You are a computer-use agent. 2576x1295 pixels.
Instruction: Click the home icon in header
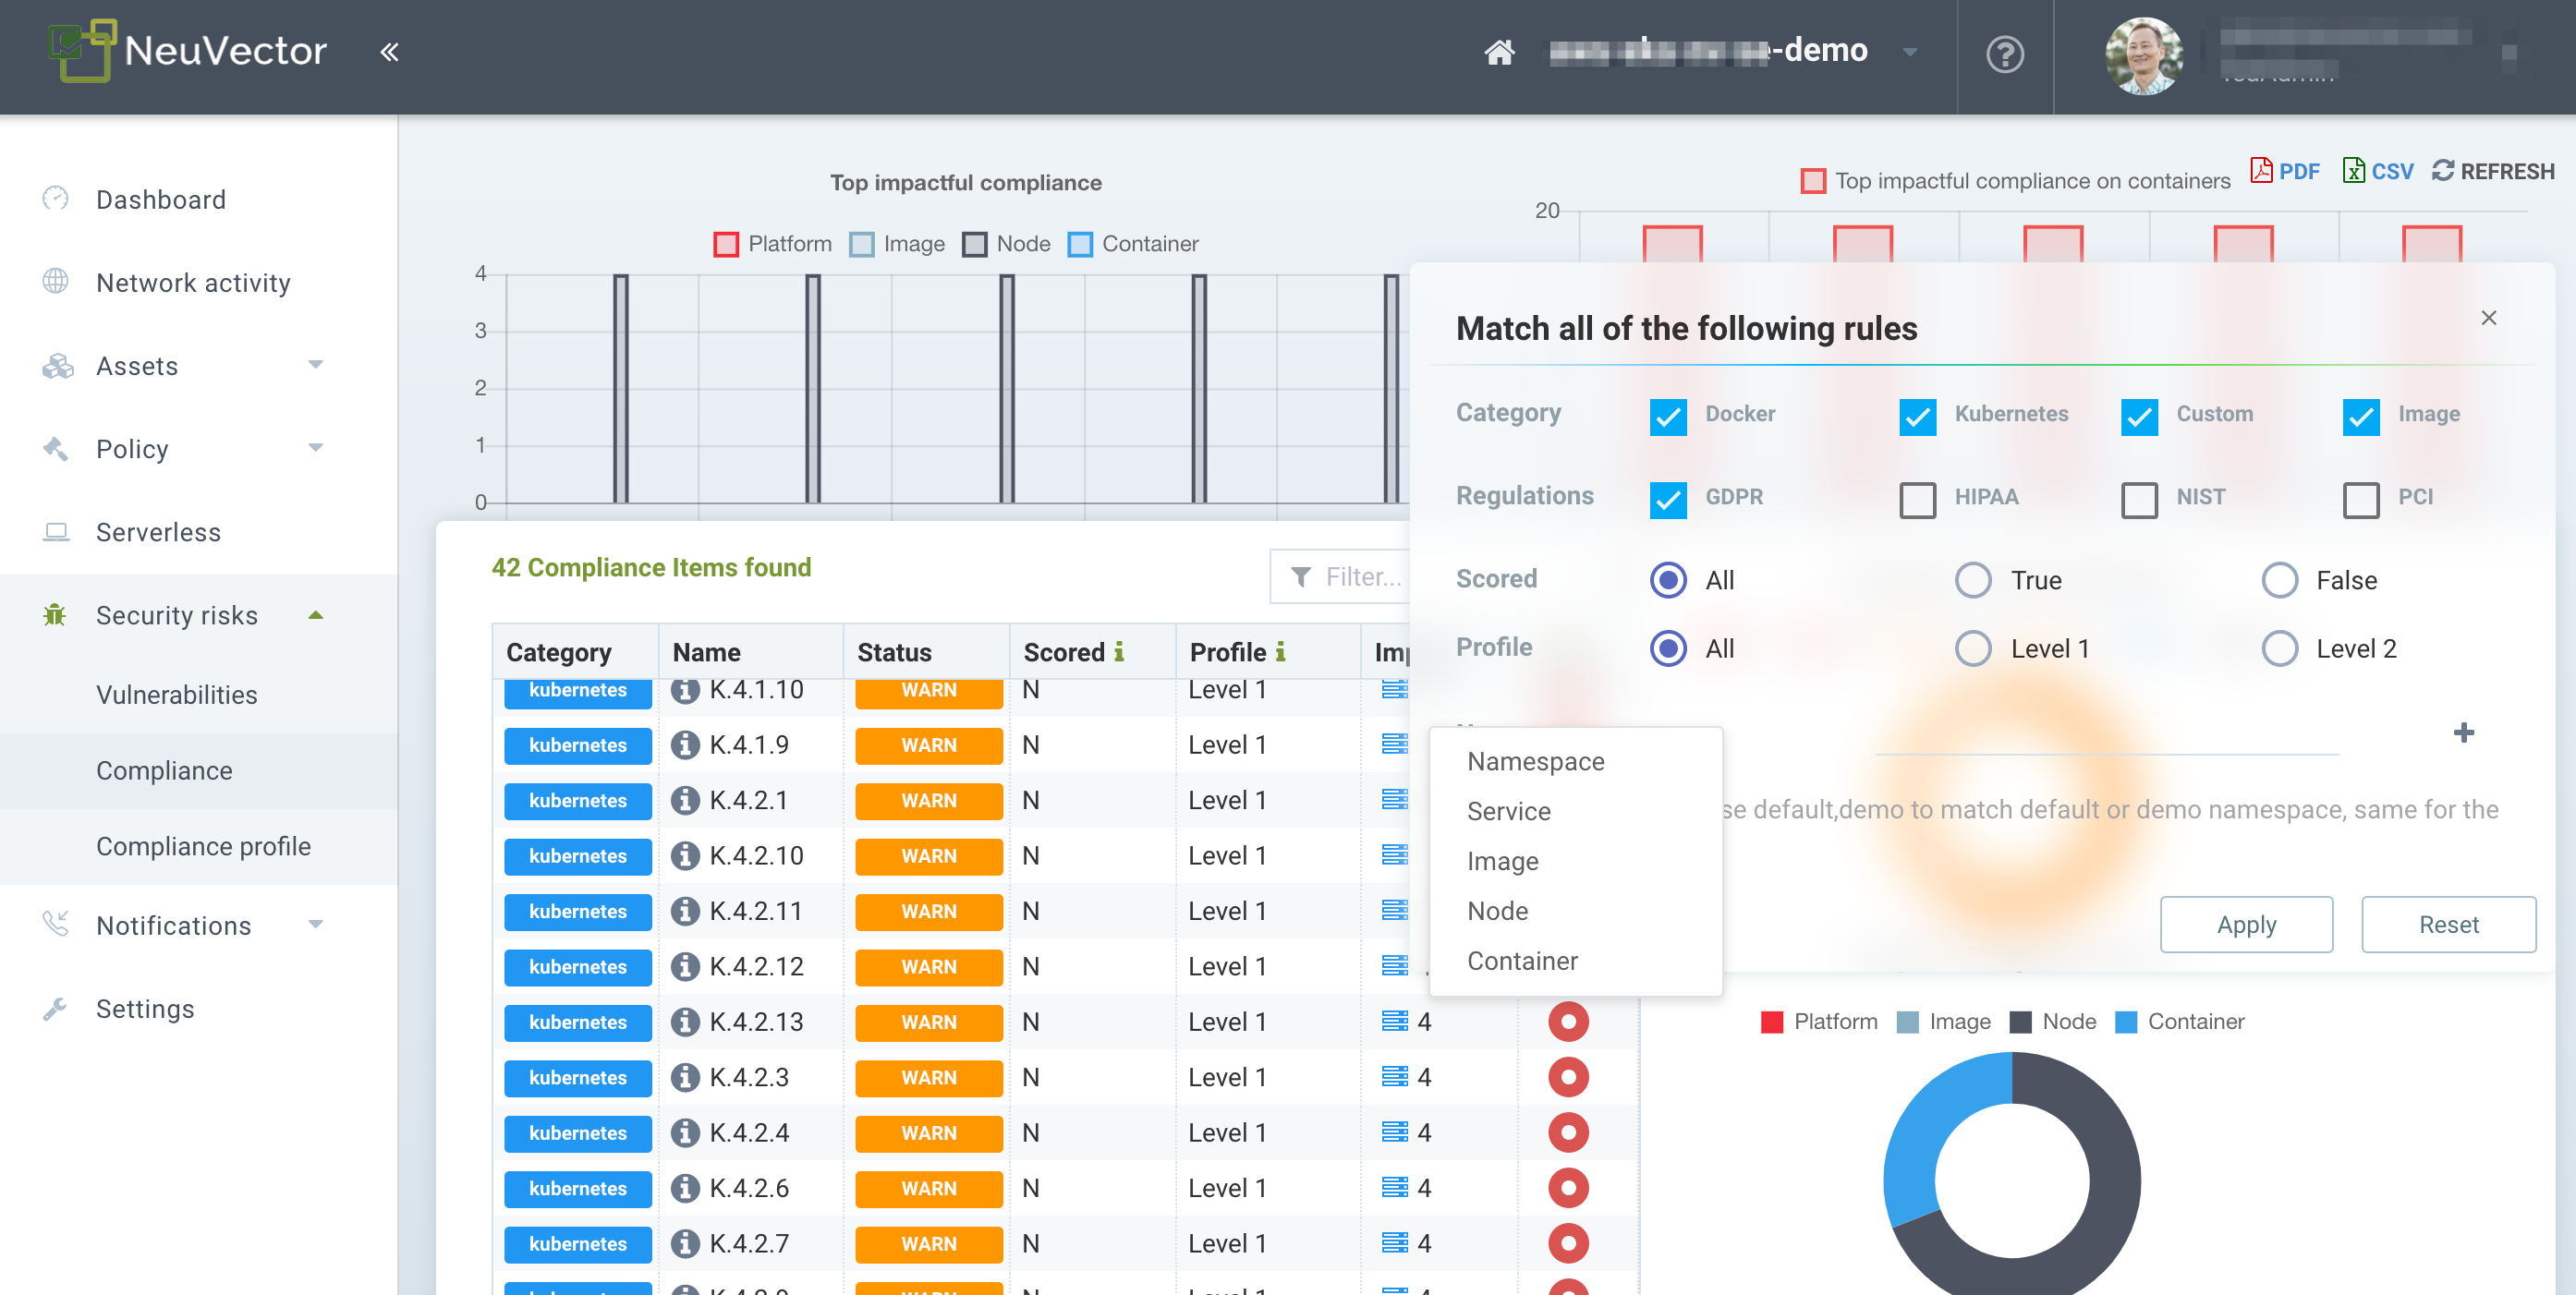pos(1498,52)
